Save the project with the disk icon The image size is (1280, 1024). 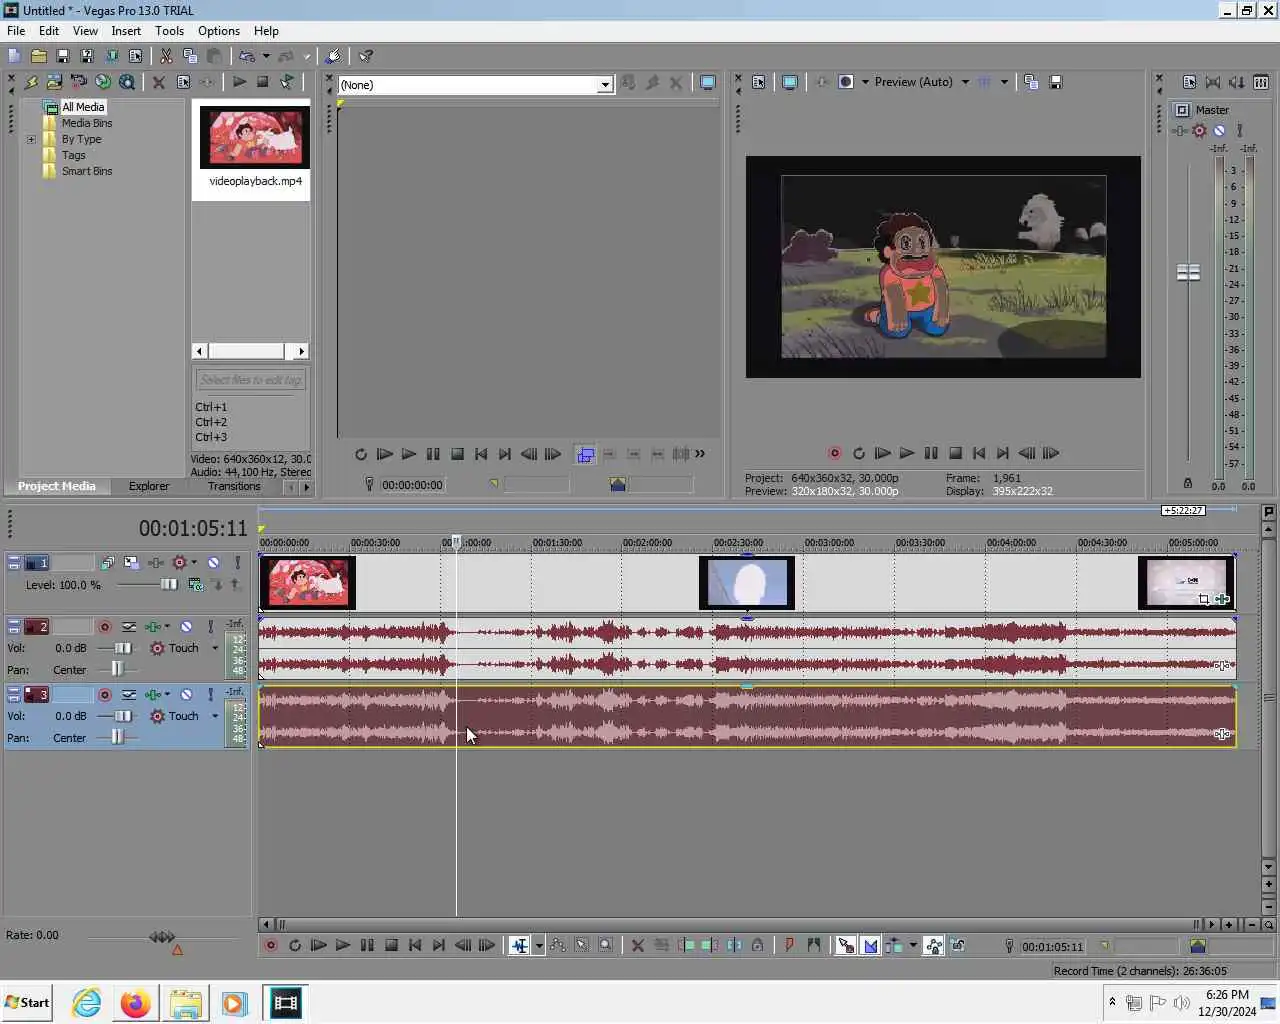[x=62, y=56]
